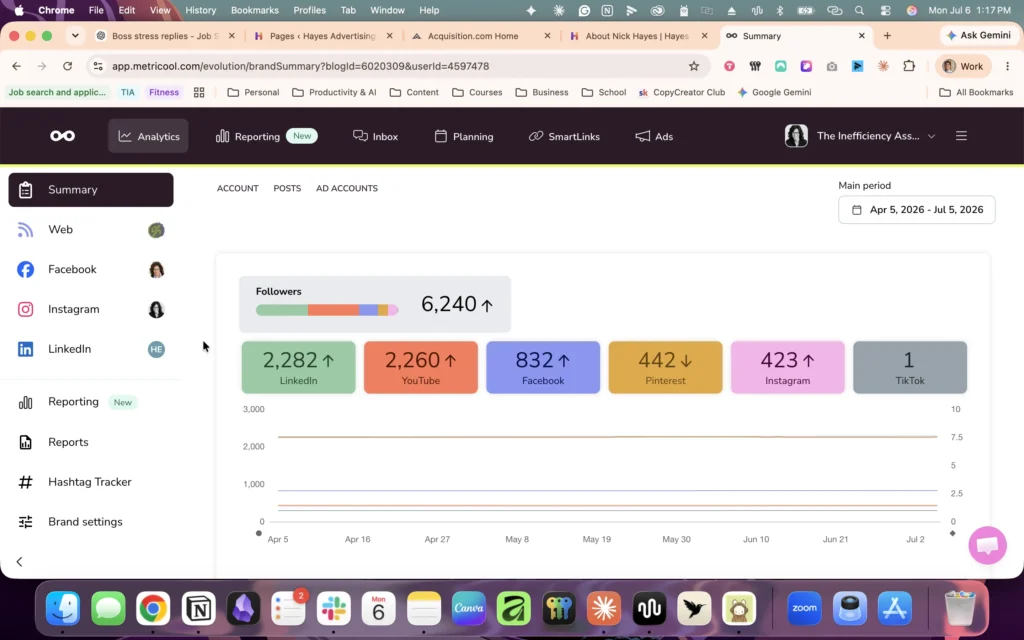
Task: Bookmark this page with the star icon
Action: click(694, 66)
